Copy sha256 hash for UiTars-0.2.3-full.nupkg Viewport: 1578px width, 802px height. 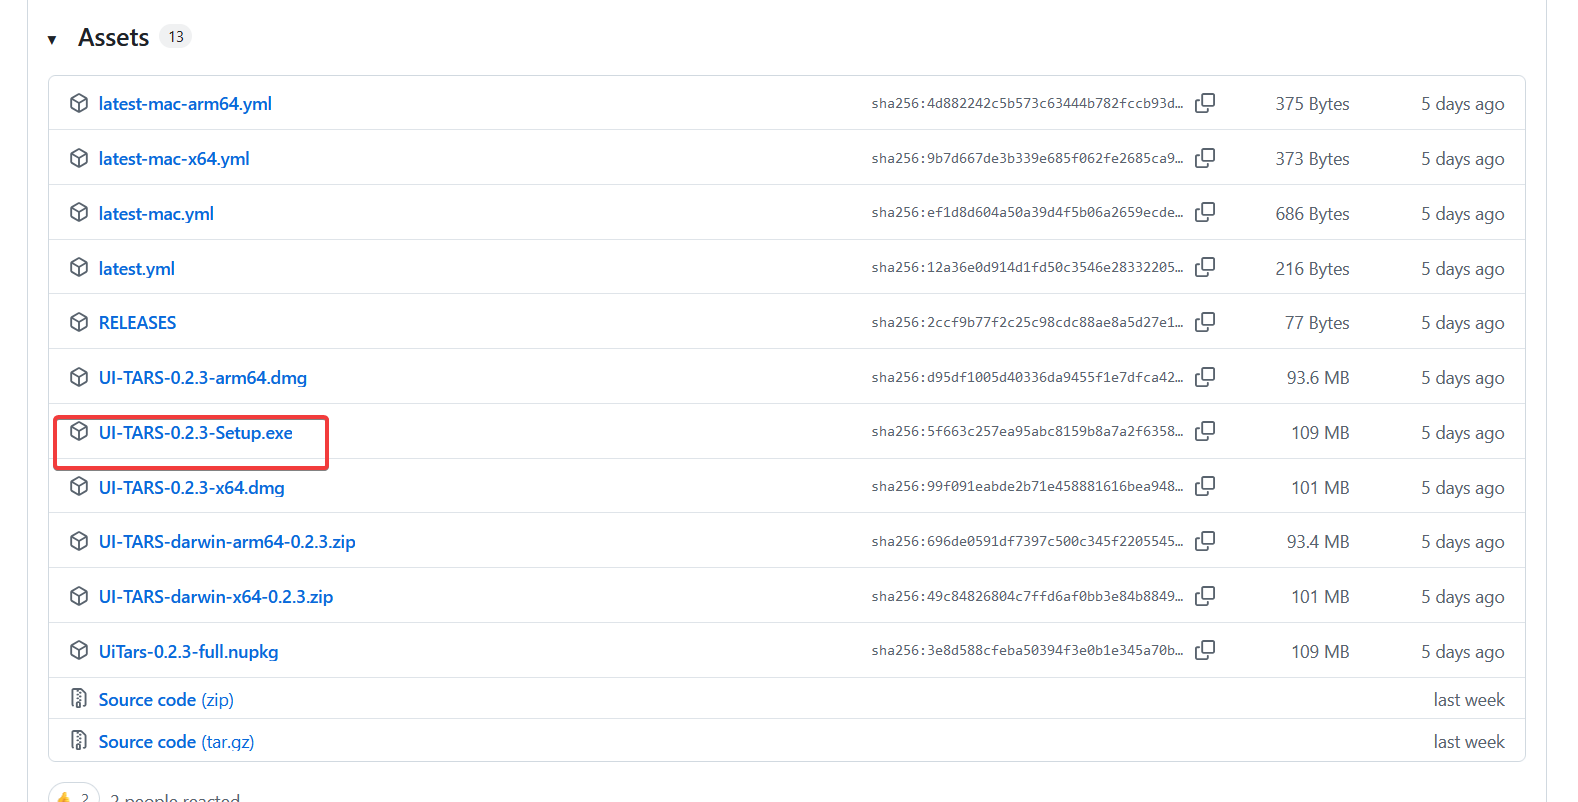tap(1205, 650)
